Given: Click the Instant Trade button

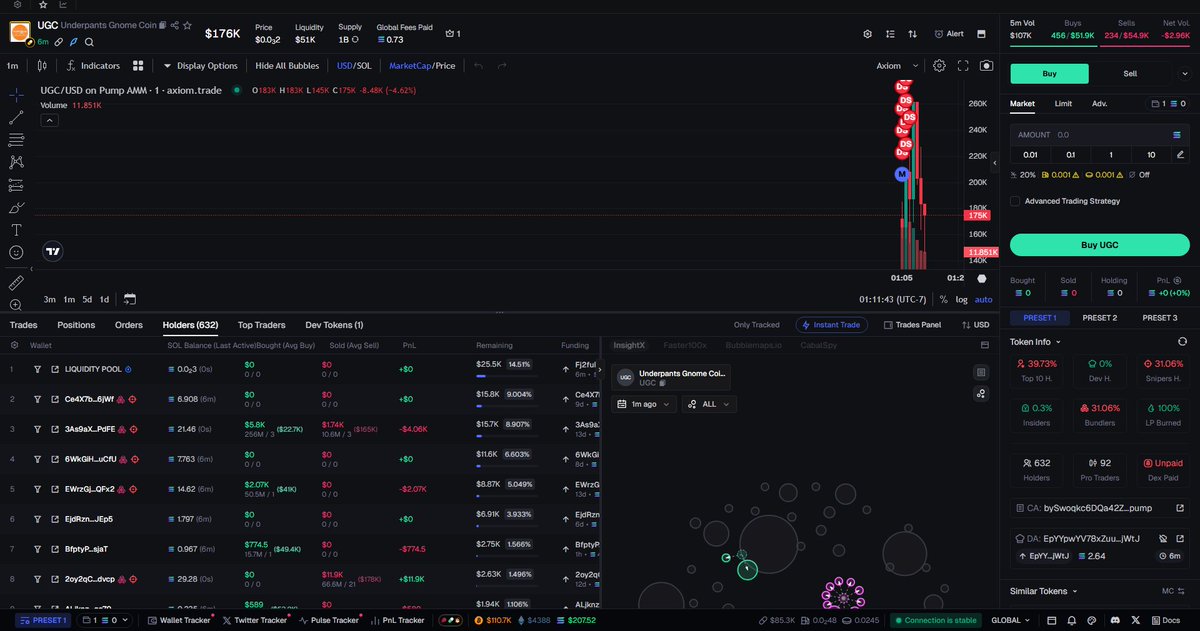Looking at the screenshot, I should pyautogui.click(x=832, y=325).
